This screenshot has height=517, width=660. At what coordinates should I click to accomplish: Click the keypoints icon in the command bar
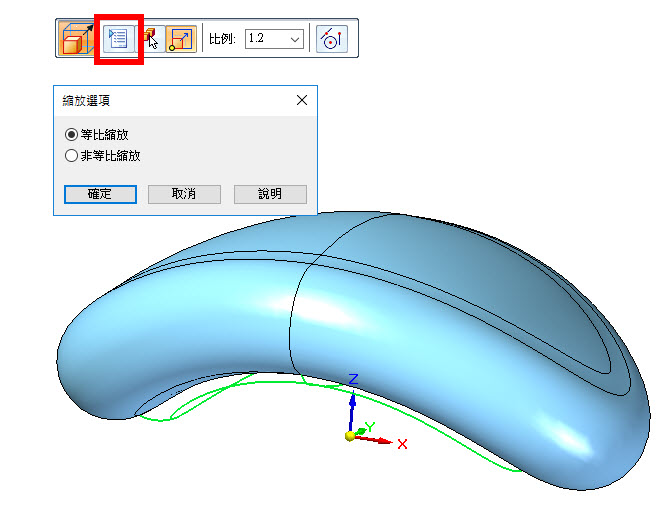point(332,39)
